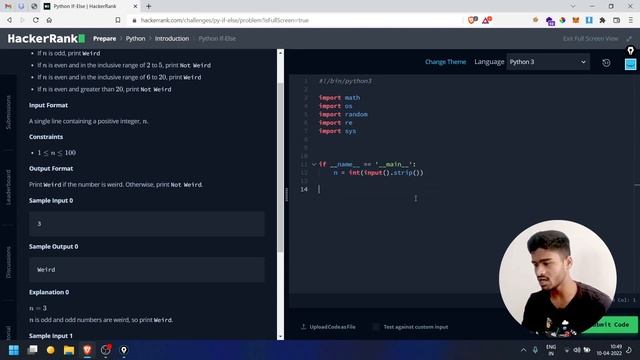Click the Brave Shields lion icon

point(472,20)
